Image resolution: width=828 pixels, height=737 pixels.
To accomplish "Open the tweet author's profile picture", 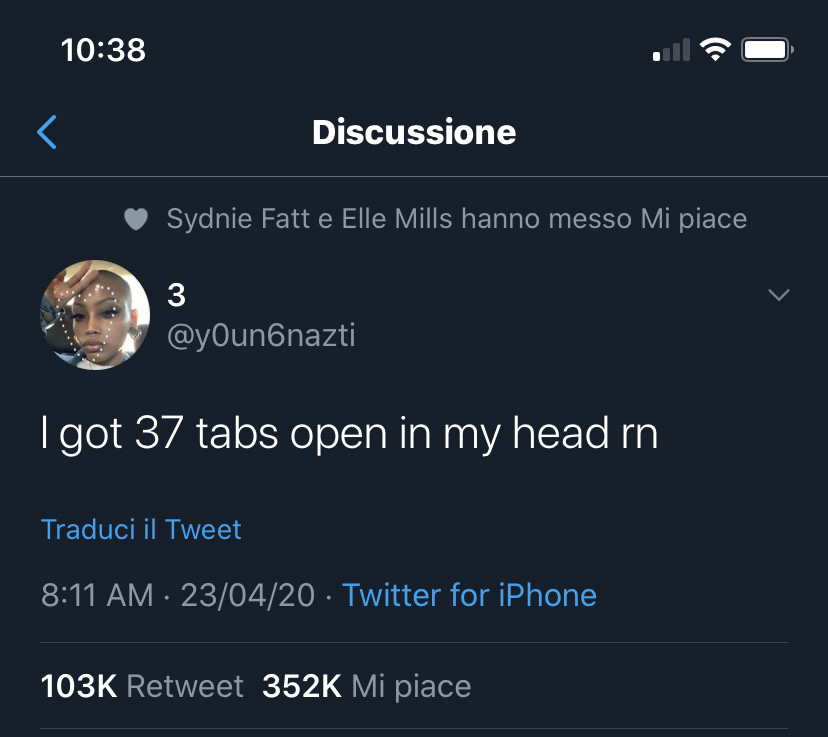I will [95, 315].
